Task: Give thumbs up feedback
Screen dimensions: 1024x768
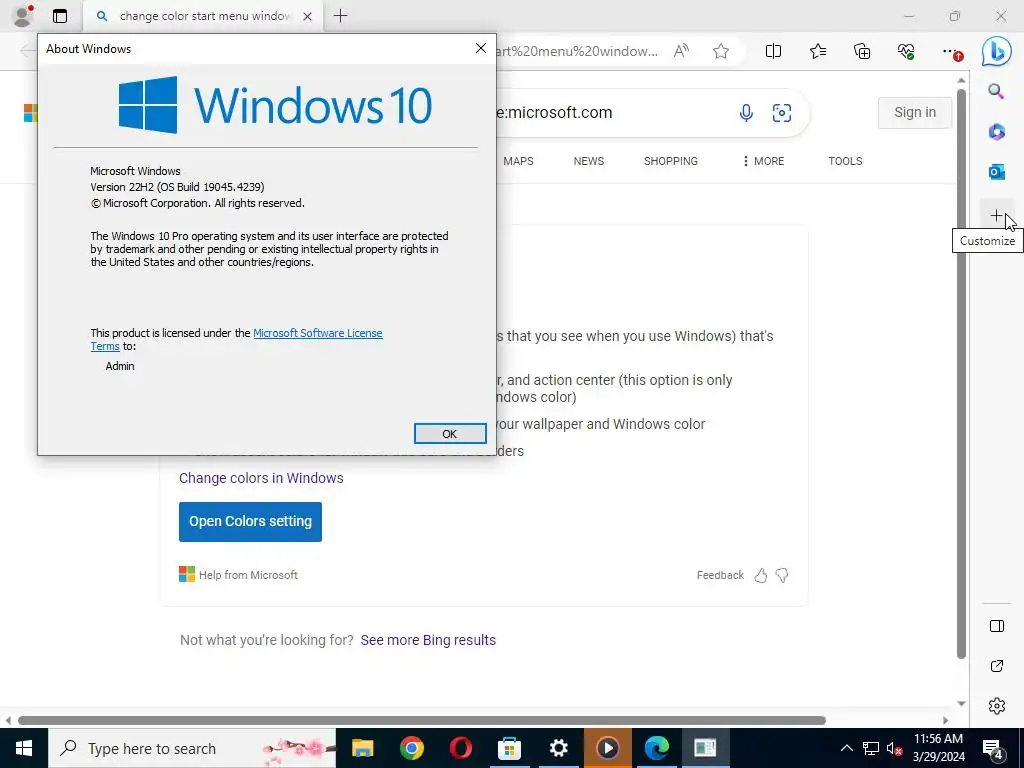Action: tap(761, 575)
